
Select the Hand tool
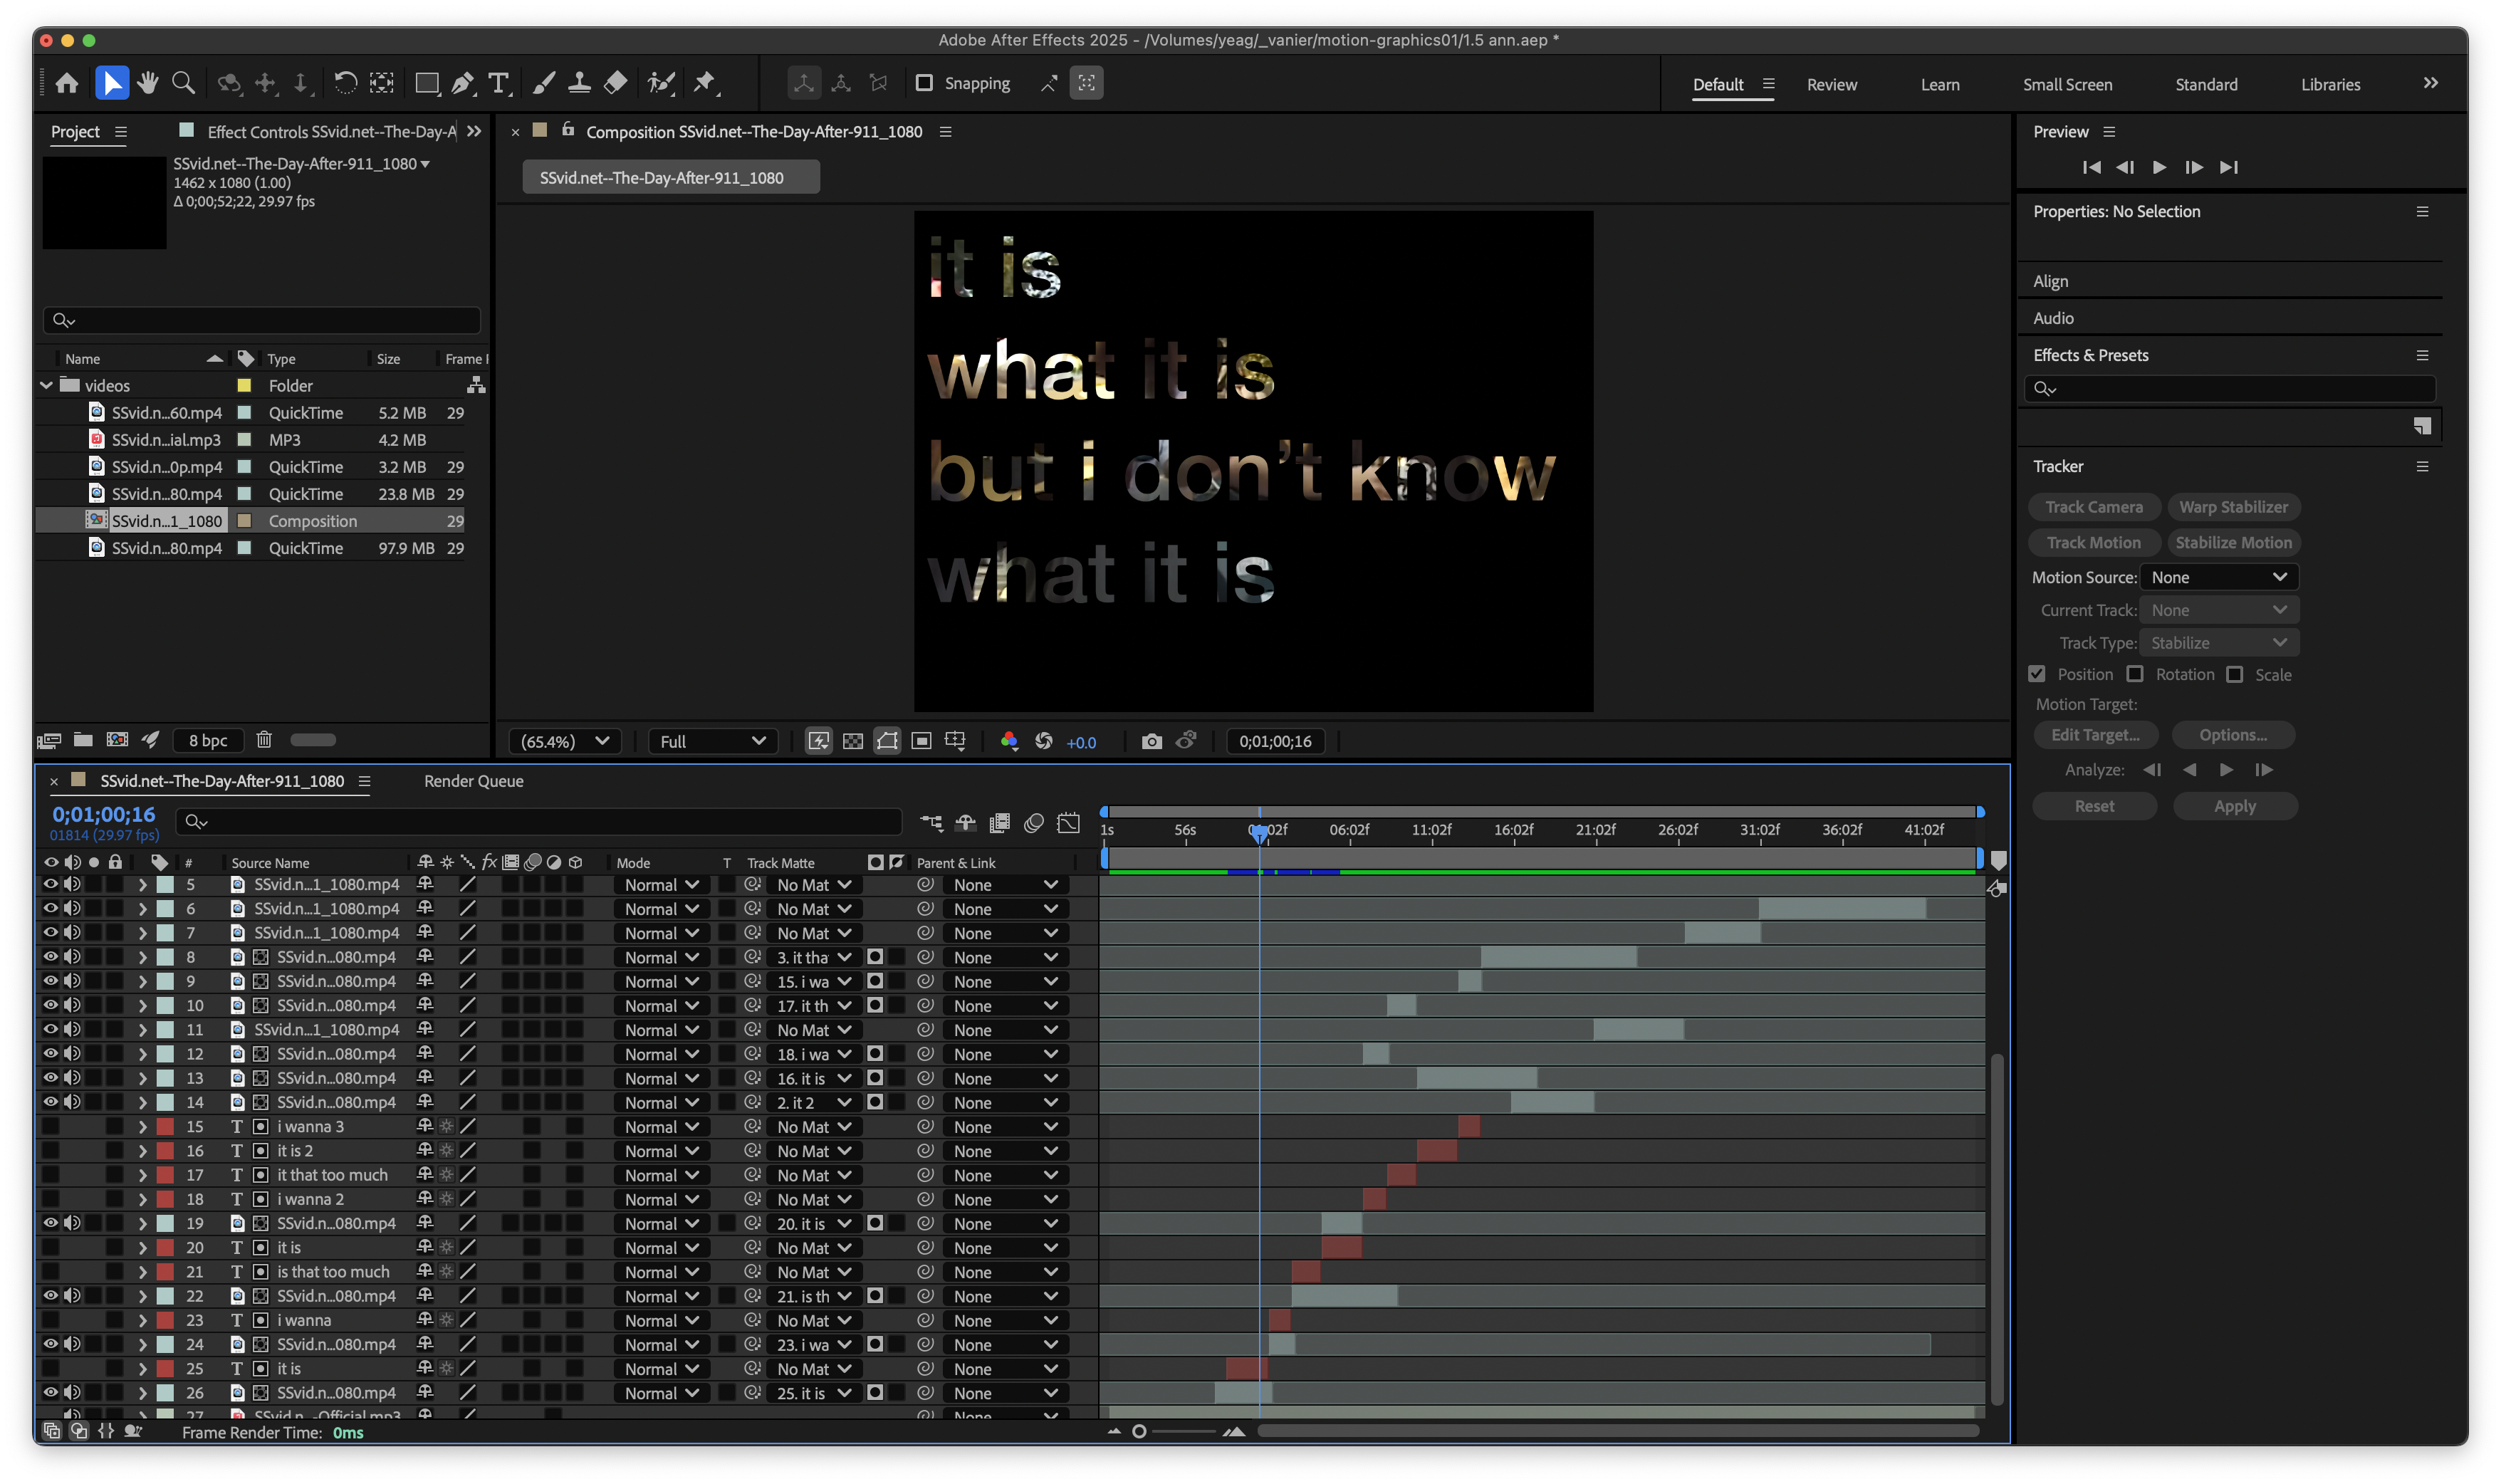point(148,83)
